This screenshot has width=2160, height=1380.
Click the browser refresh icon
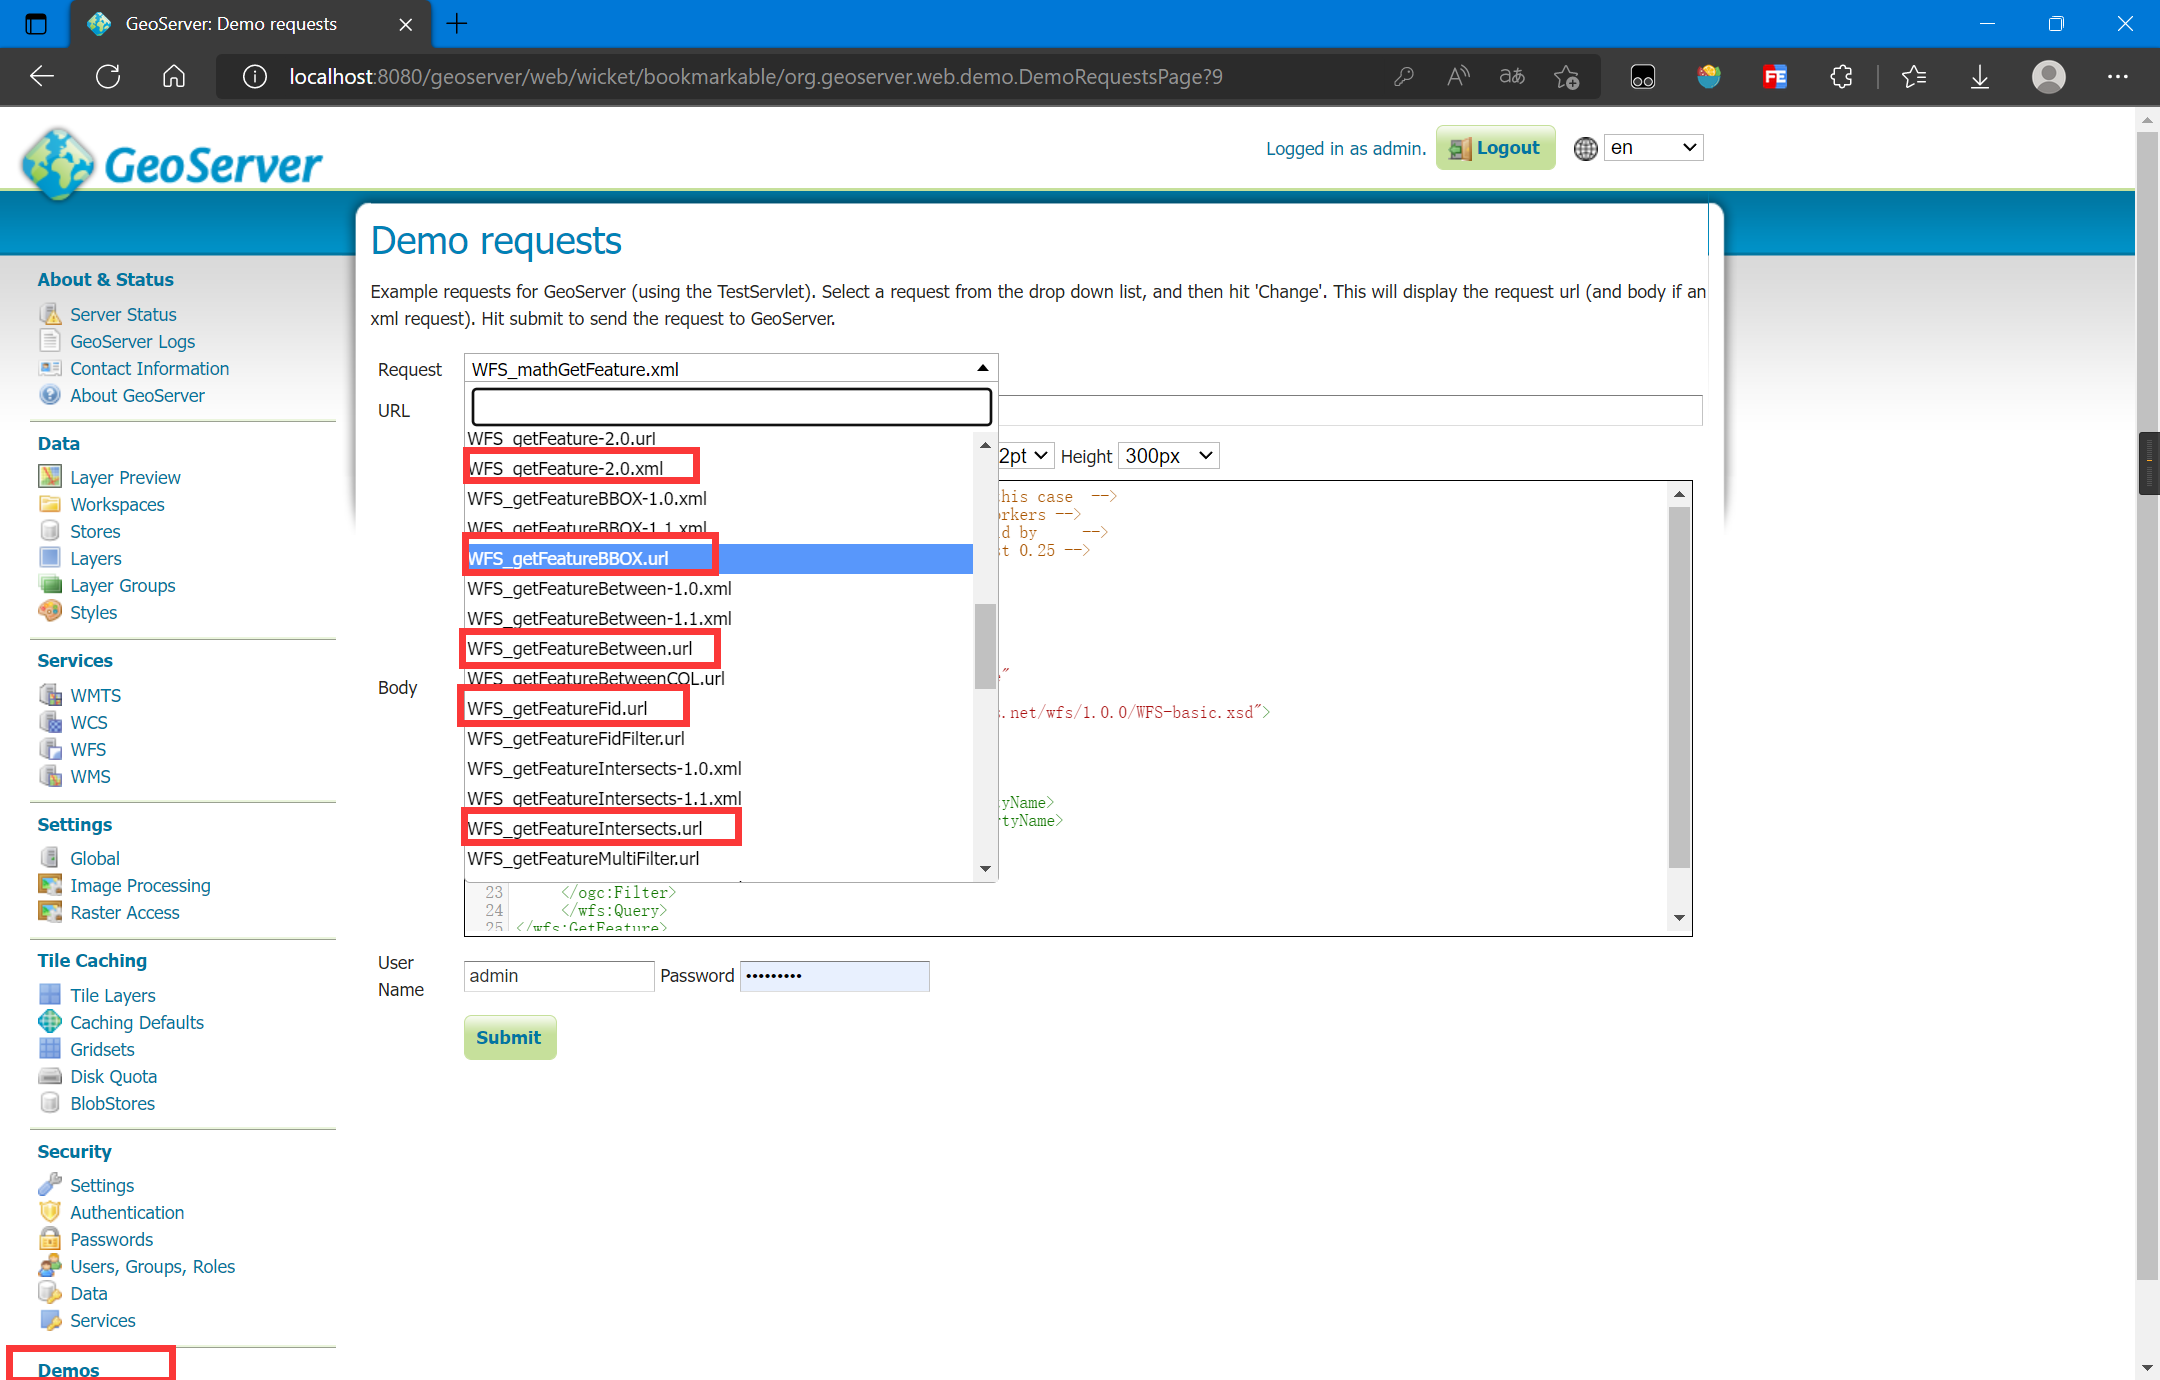pos(108,77)
